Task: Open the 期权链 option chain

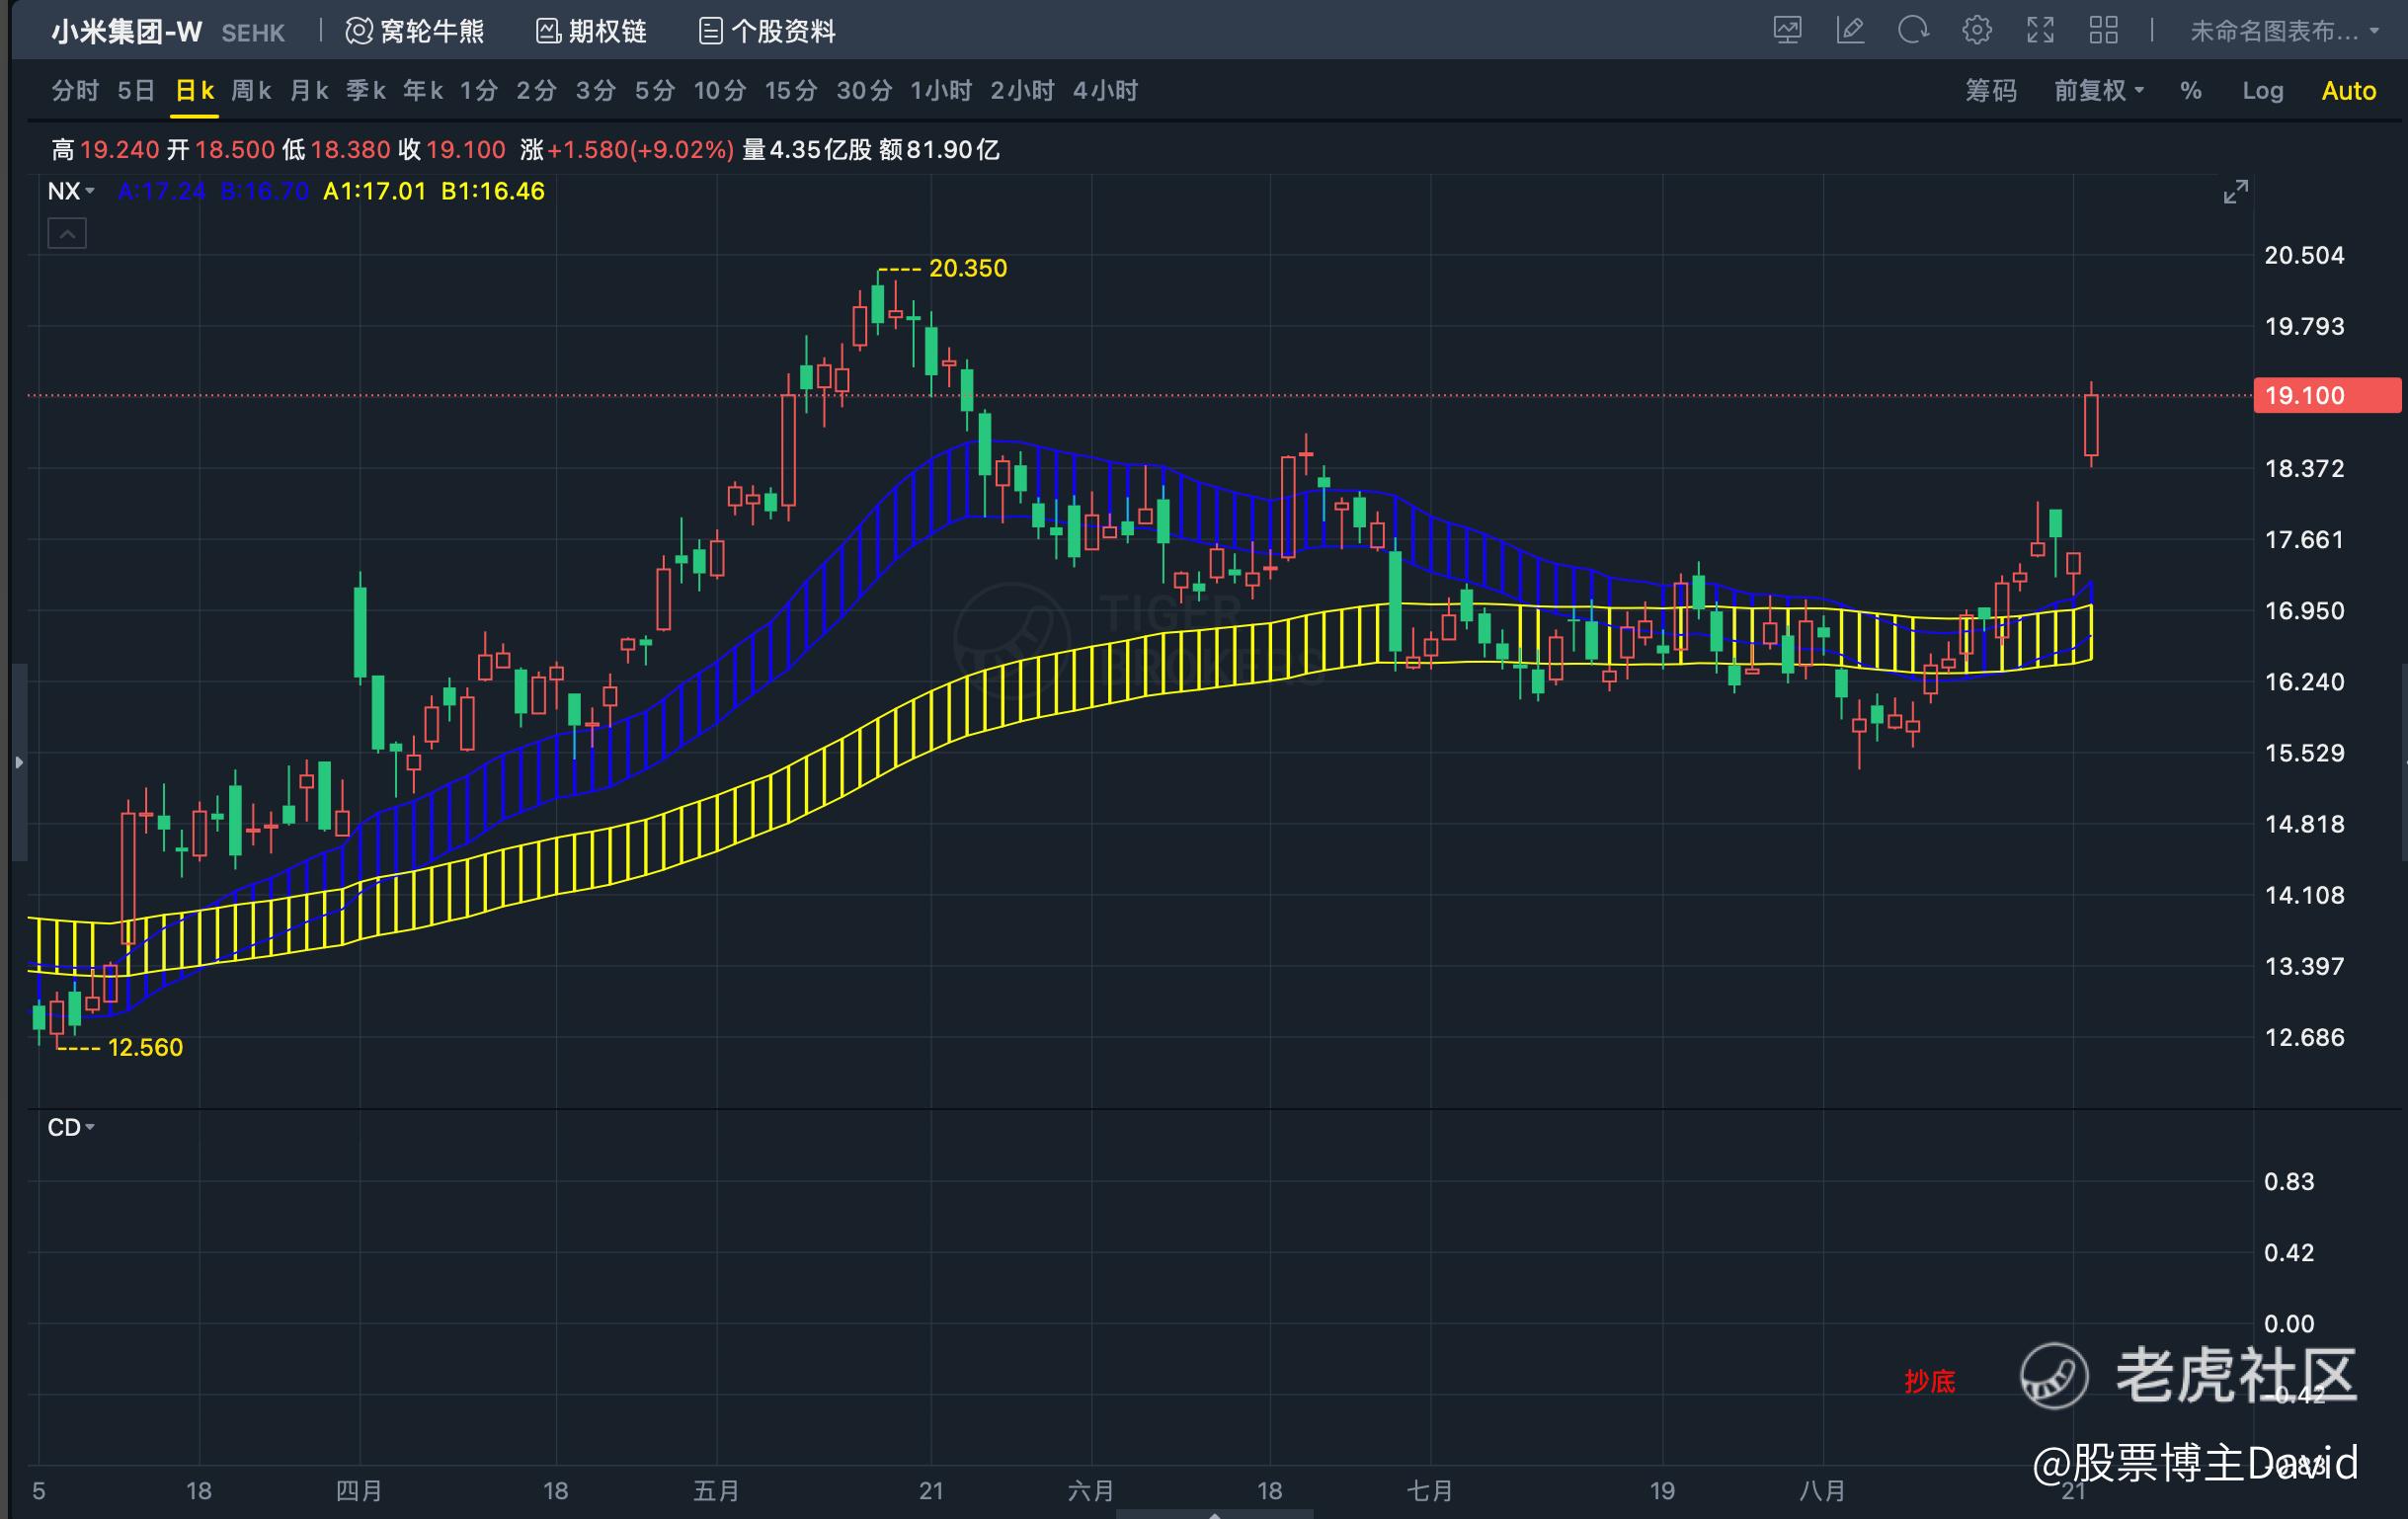Action: click(592, 32)
